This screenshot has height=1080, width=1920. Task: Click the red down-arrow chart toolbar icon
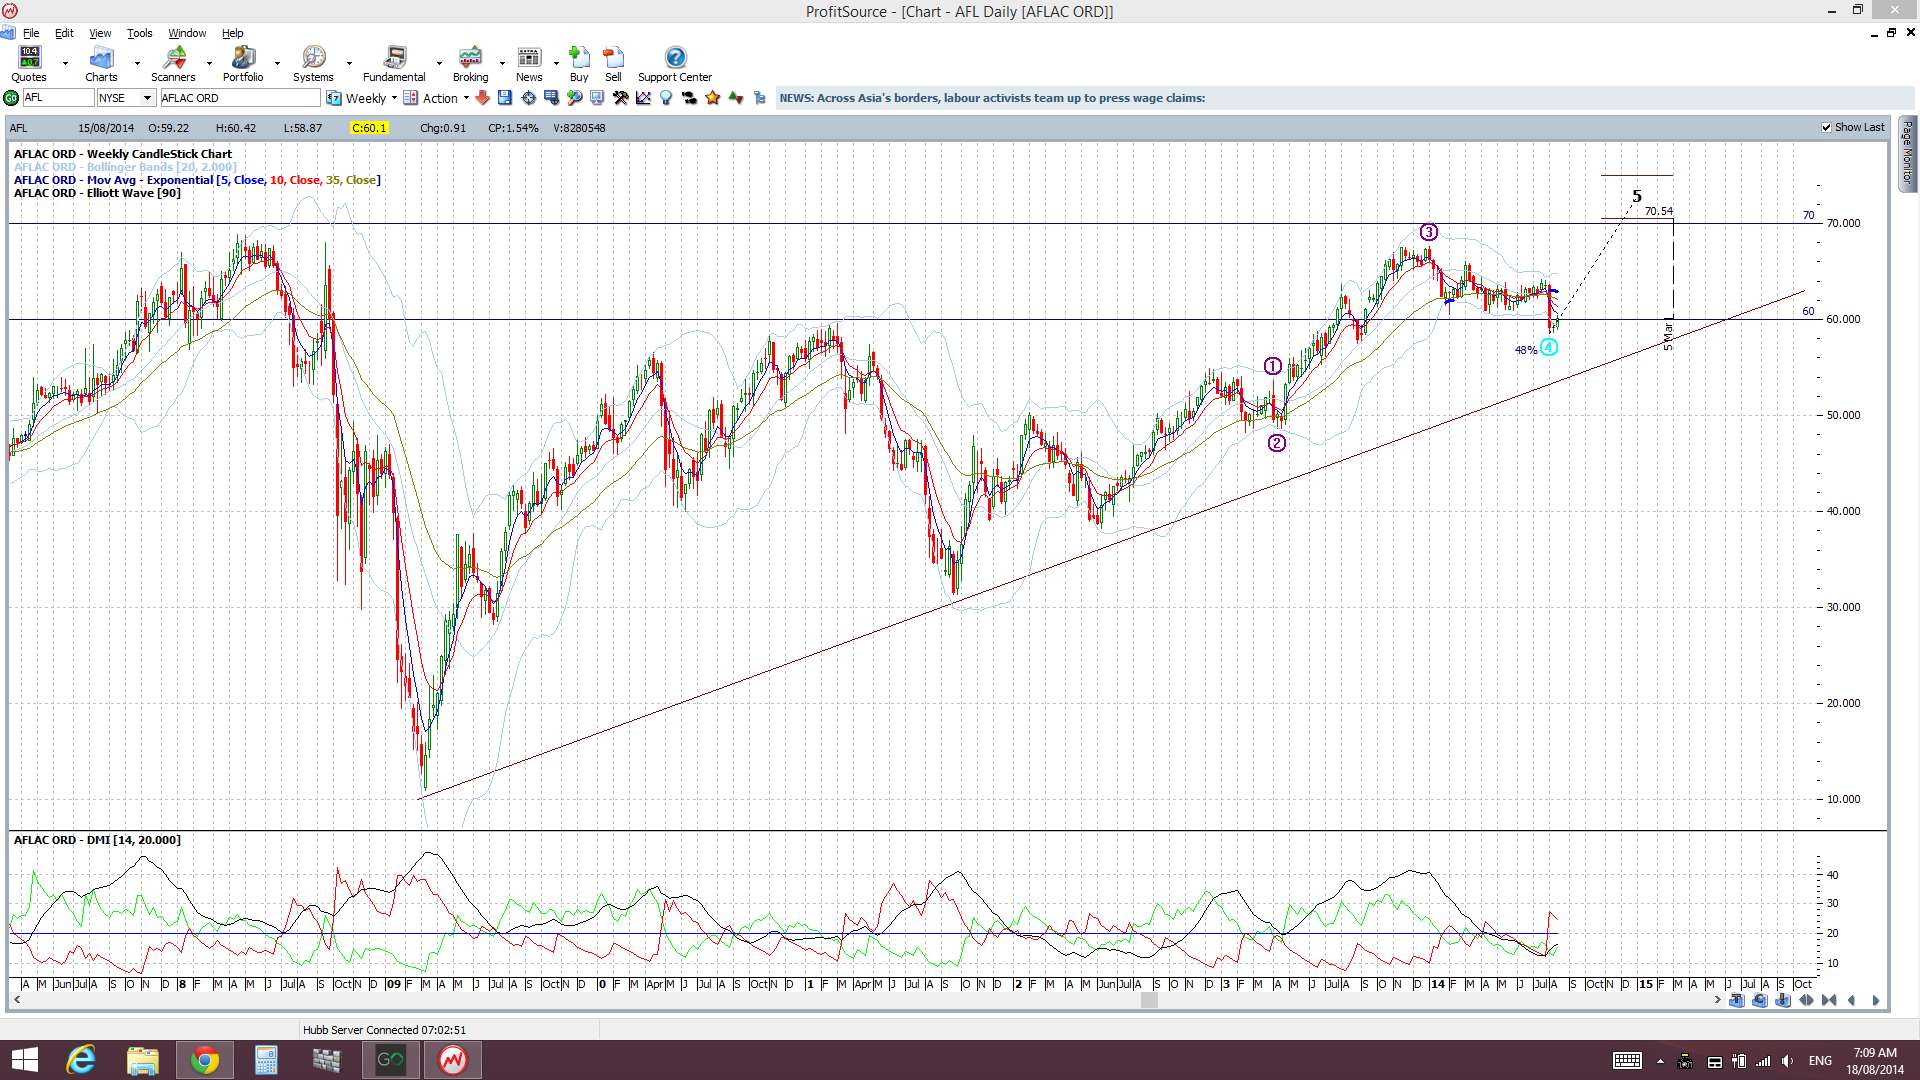point(482,98)
